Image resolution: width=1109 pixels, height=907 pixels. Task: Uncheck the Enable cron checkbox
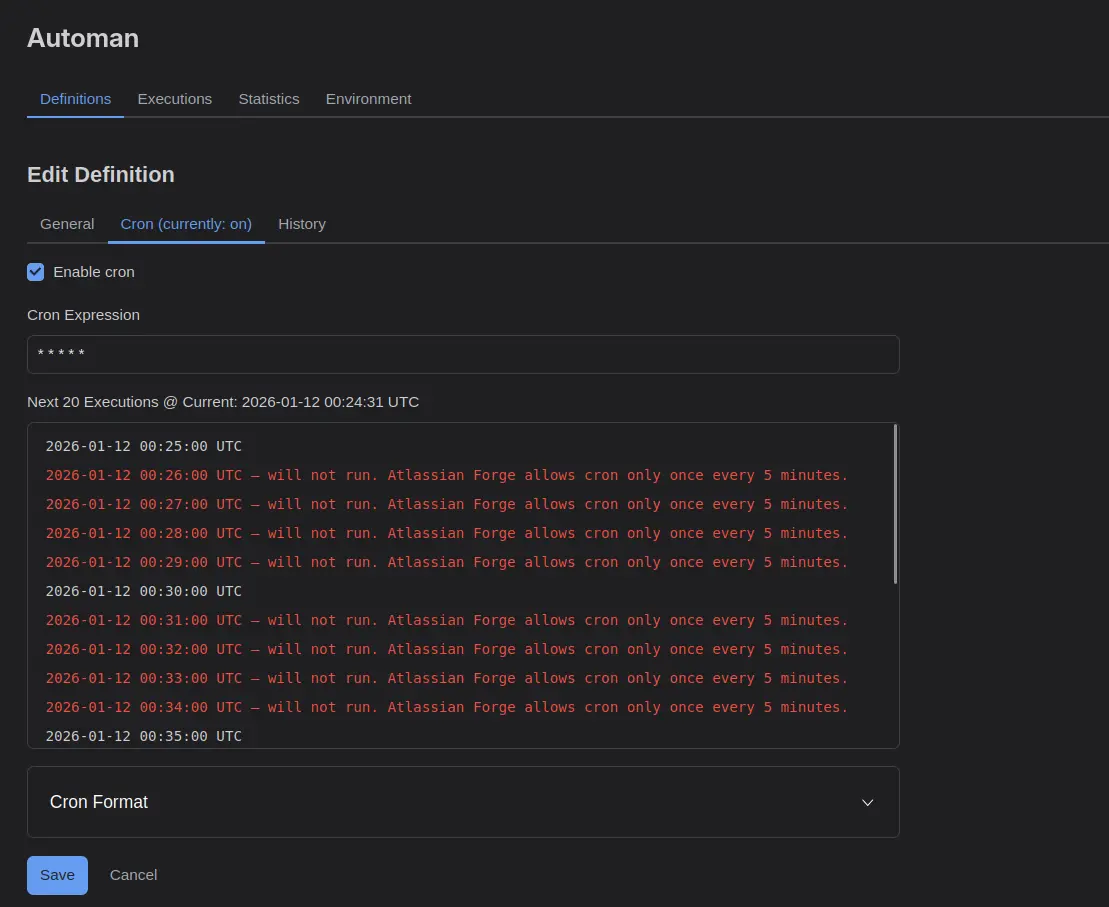(36, 272)
